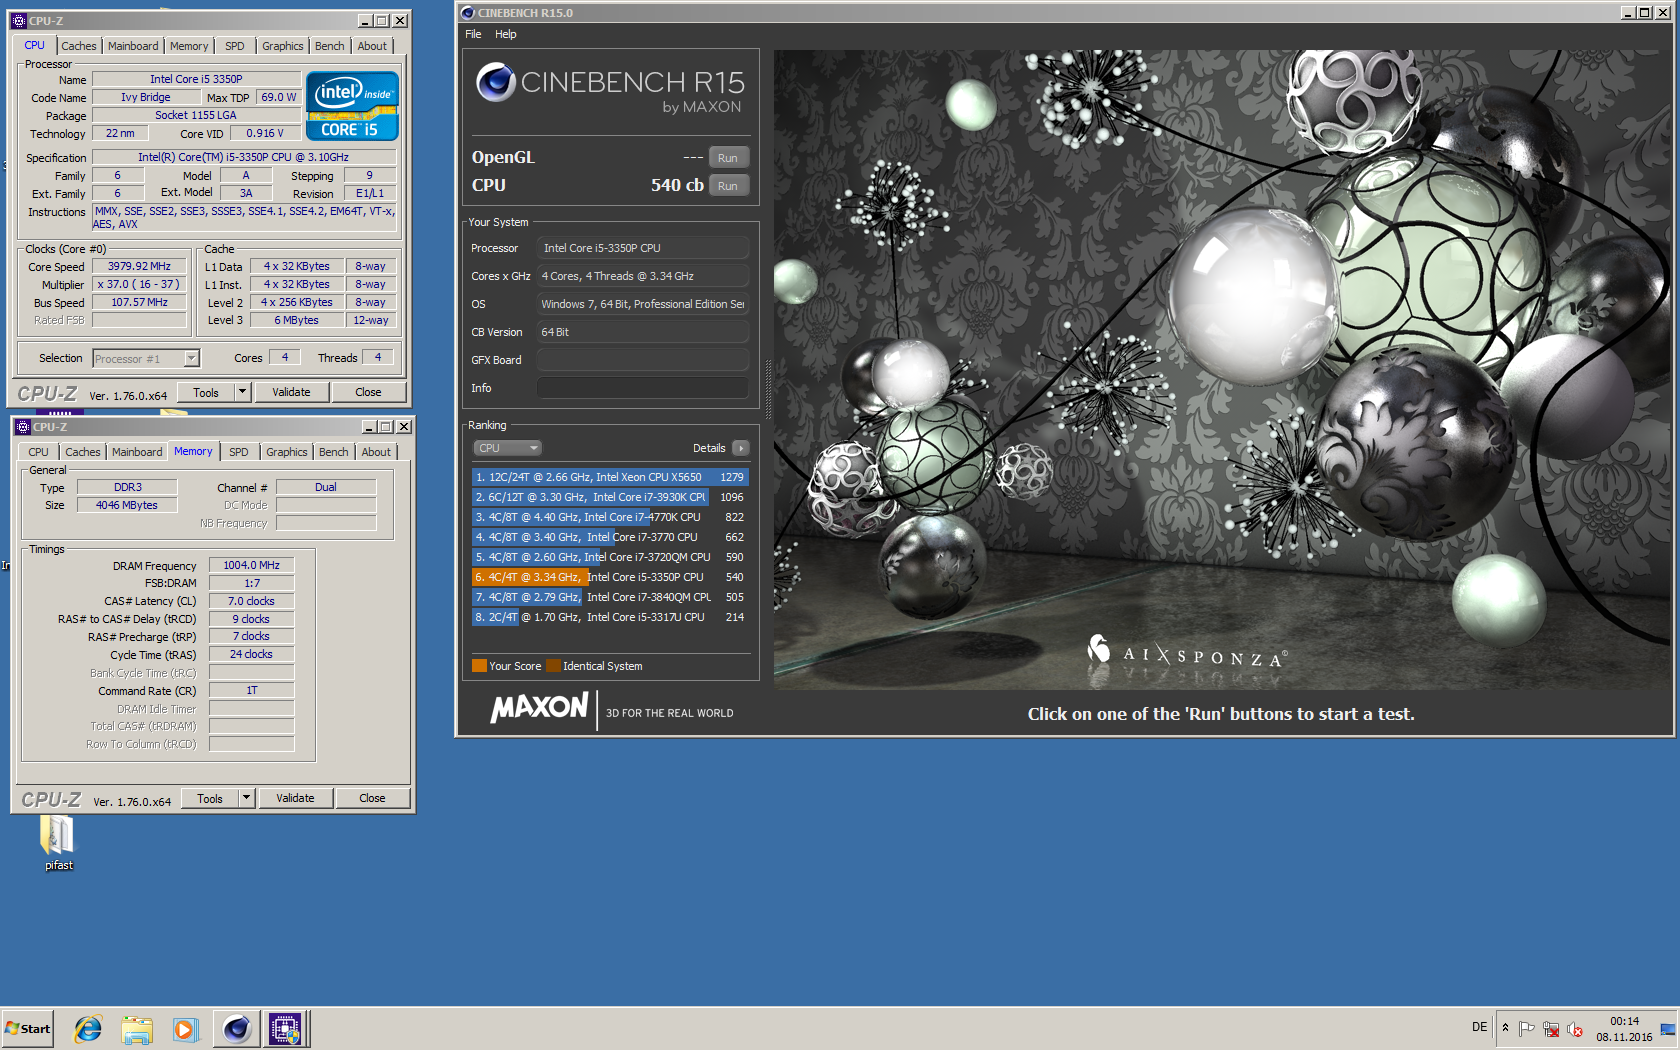This screenshot has width=1680, height=1050.
Task: Click the Details label in Ranking
Action: coord(709,448)
